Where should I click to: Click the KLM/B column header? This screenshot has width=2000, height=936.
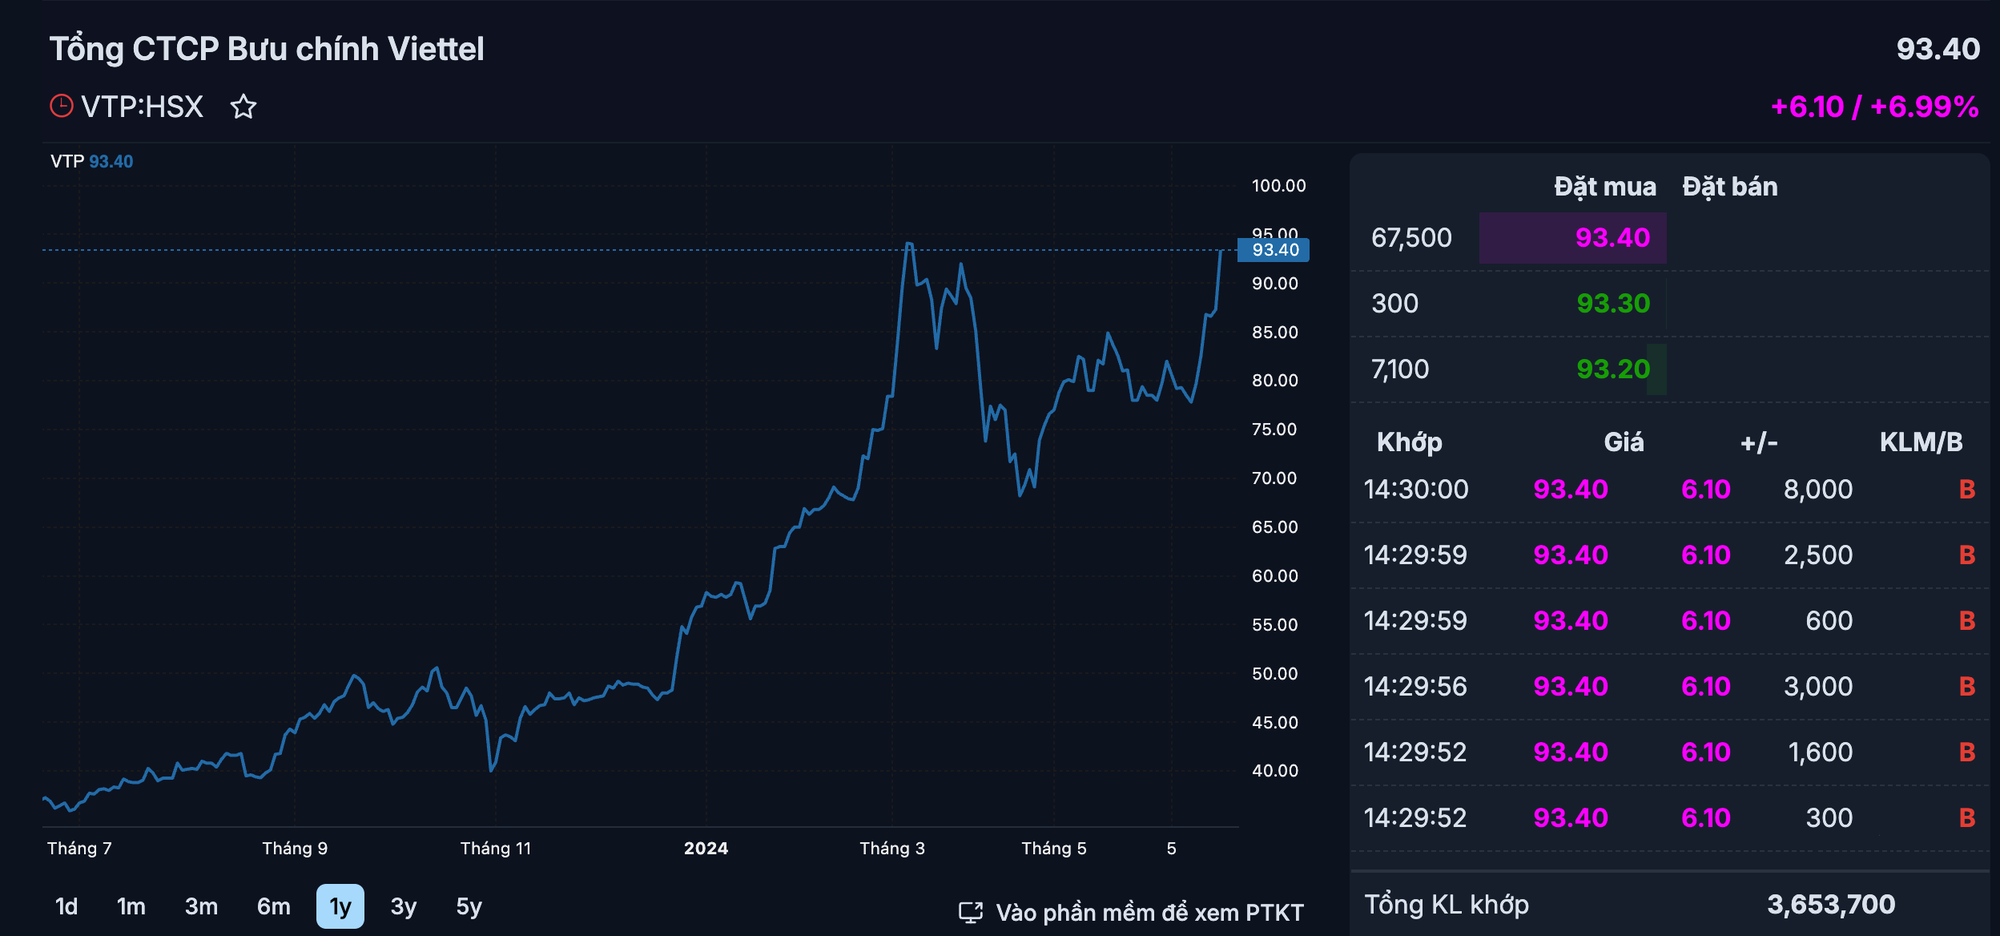click(x=1921, y=442)
